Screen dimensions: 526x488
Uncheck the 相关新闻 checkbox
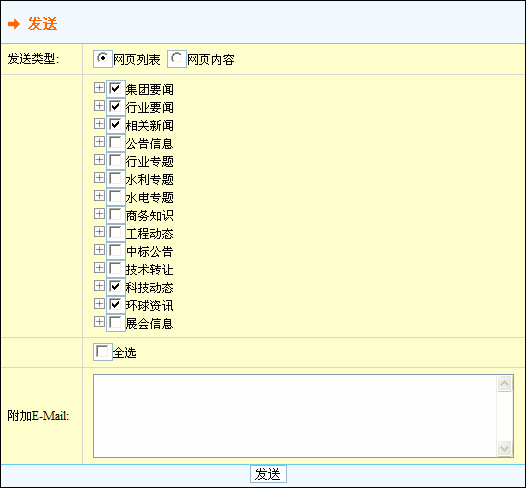point(116,125)
